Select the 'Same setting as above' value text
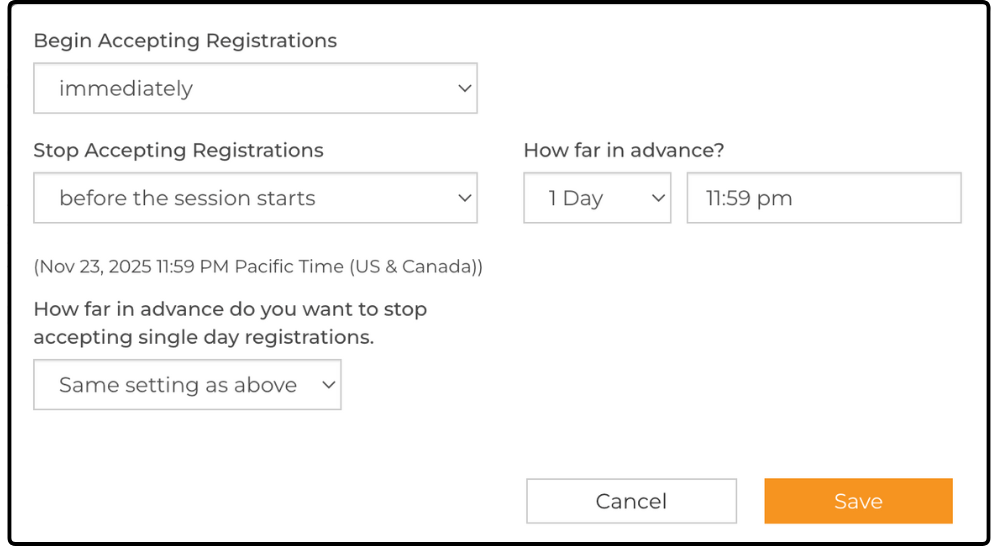The height and width of the screenshot is (553, 997). click(178, 386)
